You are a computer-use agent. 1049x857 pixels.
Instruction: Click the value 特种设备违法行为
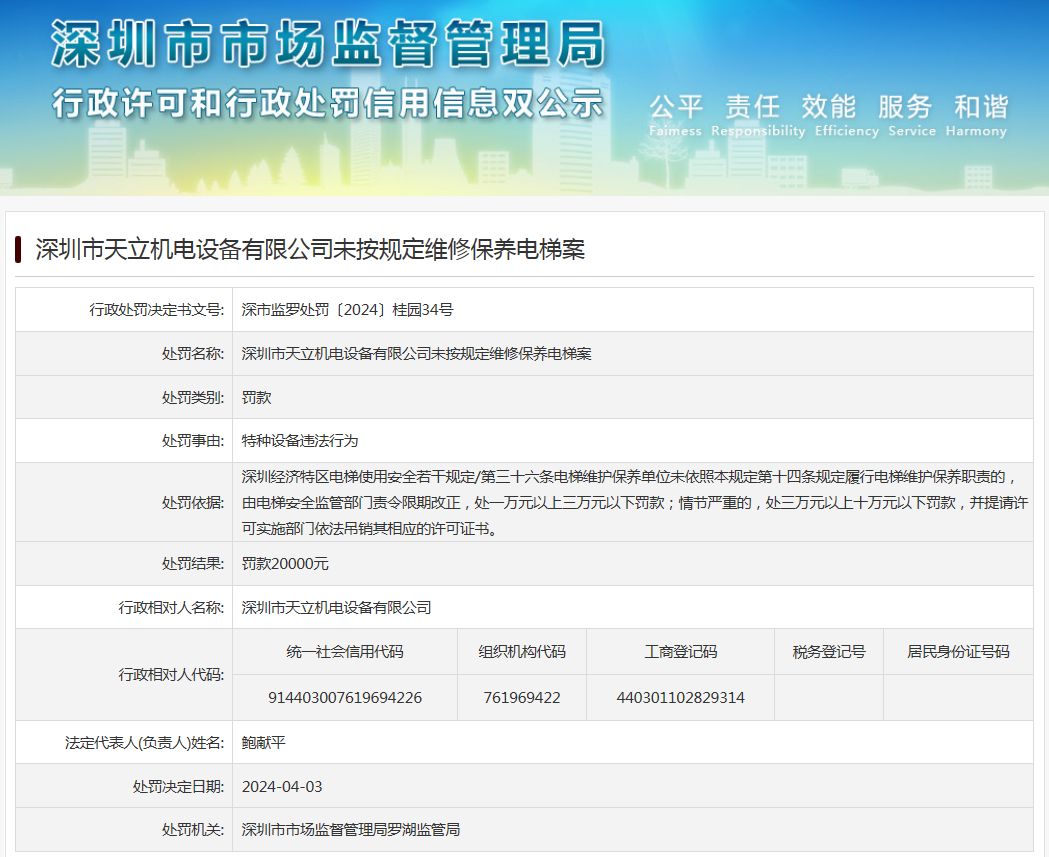(300, 441)
